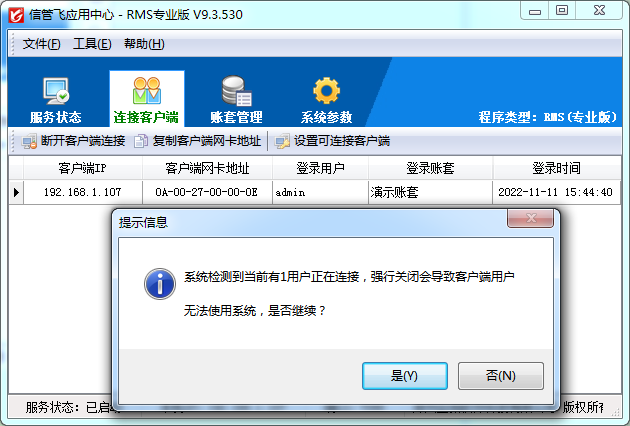630x426 pixels.
Task: Click the 复制客户端网卡地址 copy icon
Action: click(x=141, y=141)
